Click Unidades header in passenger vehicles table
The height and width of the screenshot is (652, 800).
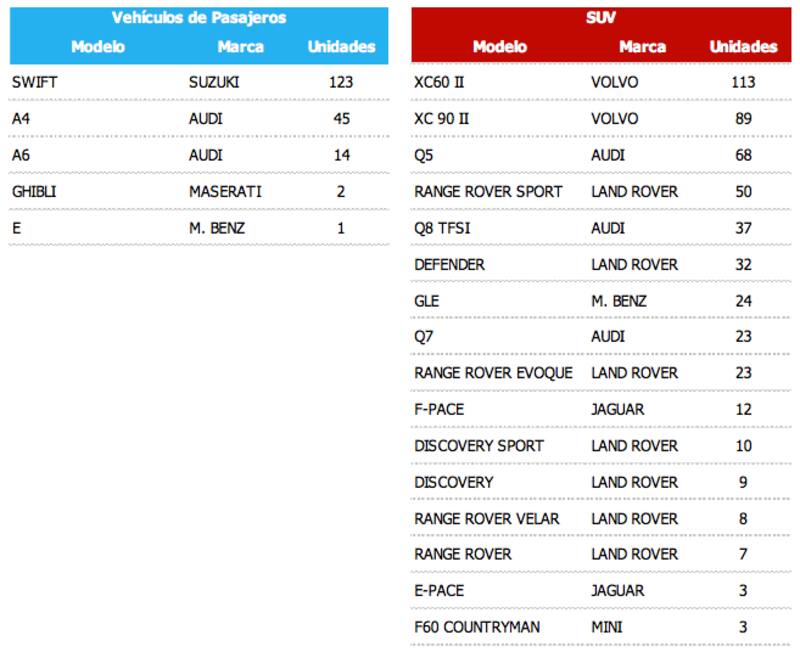tap(341, 47)
